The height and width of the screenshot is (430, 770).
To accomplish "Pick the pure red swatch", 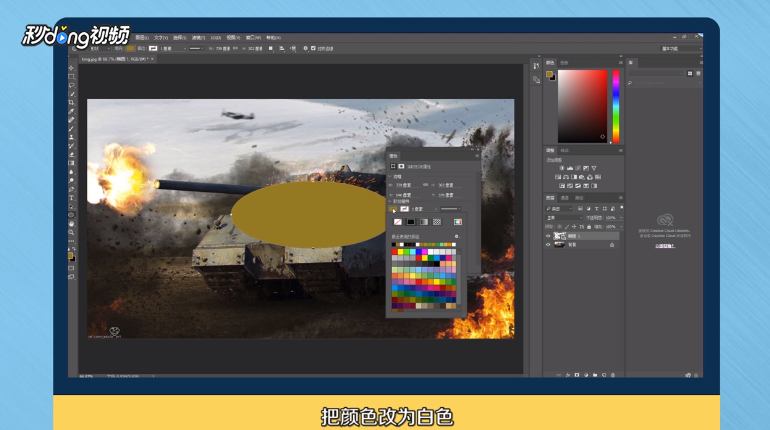I will point(394,252).
